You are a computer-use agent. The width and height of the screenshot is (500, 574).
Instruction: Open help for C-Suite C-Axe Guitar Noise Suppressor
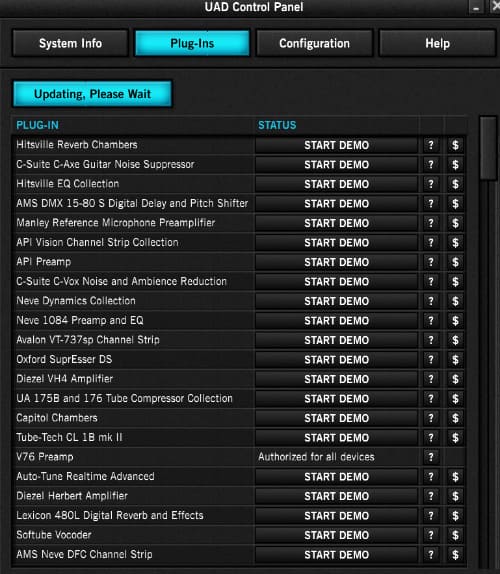point(431,165)
